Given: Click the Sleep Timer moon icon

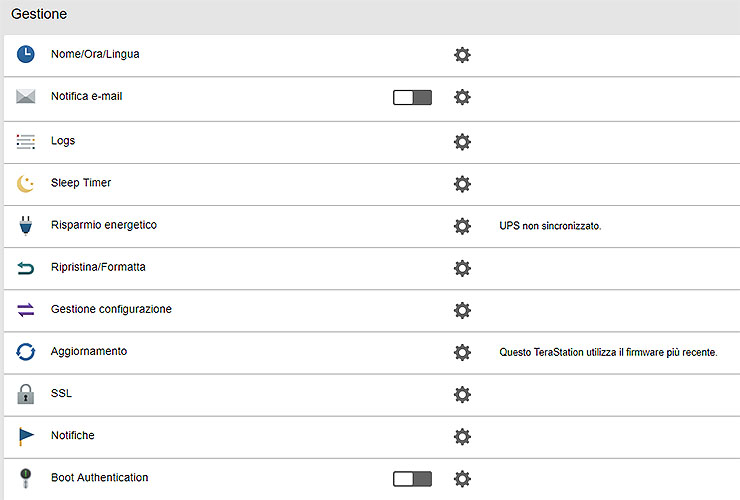Looking at the screenshot, I should tap(26, 184).
